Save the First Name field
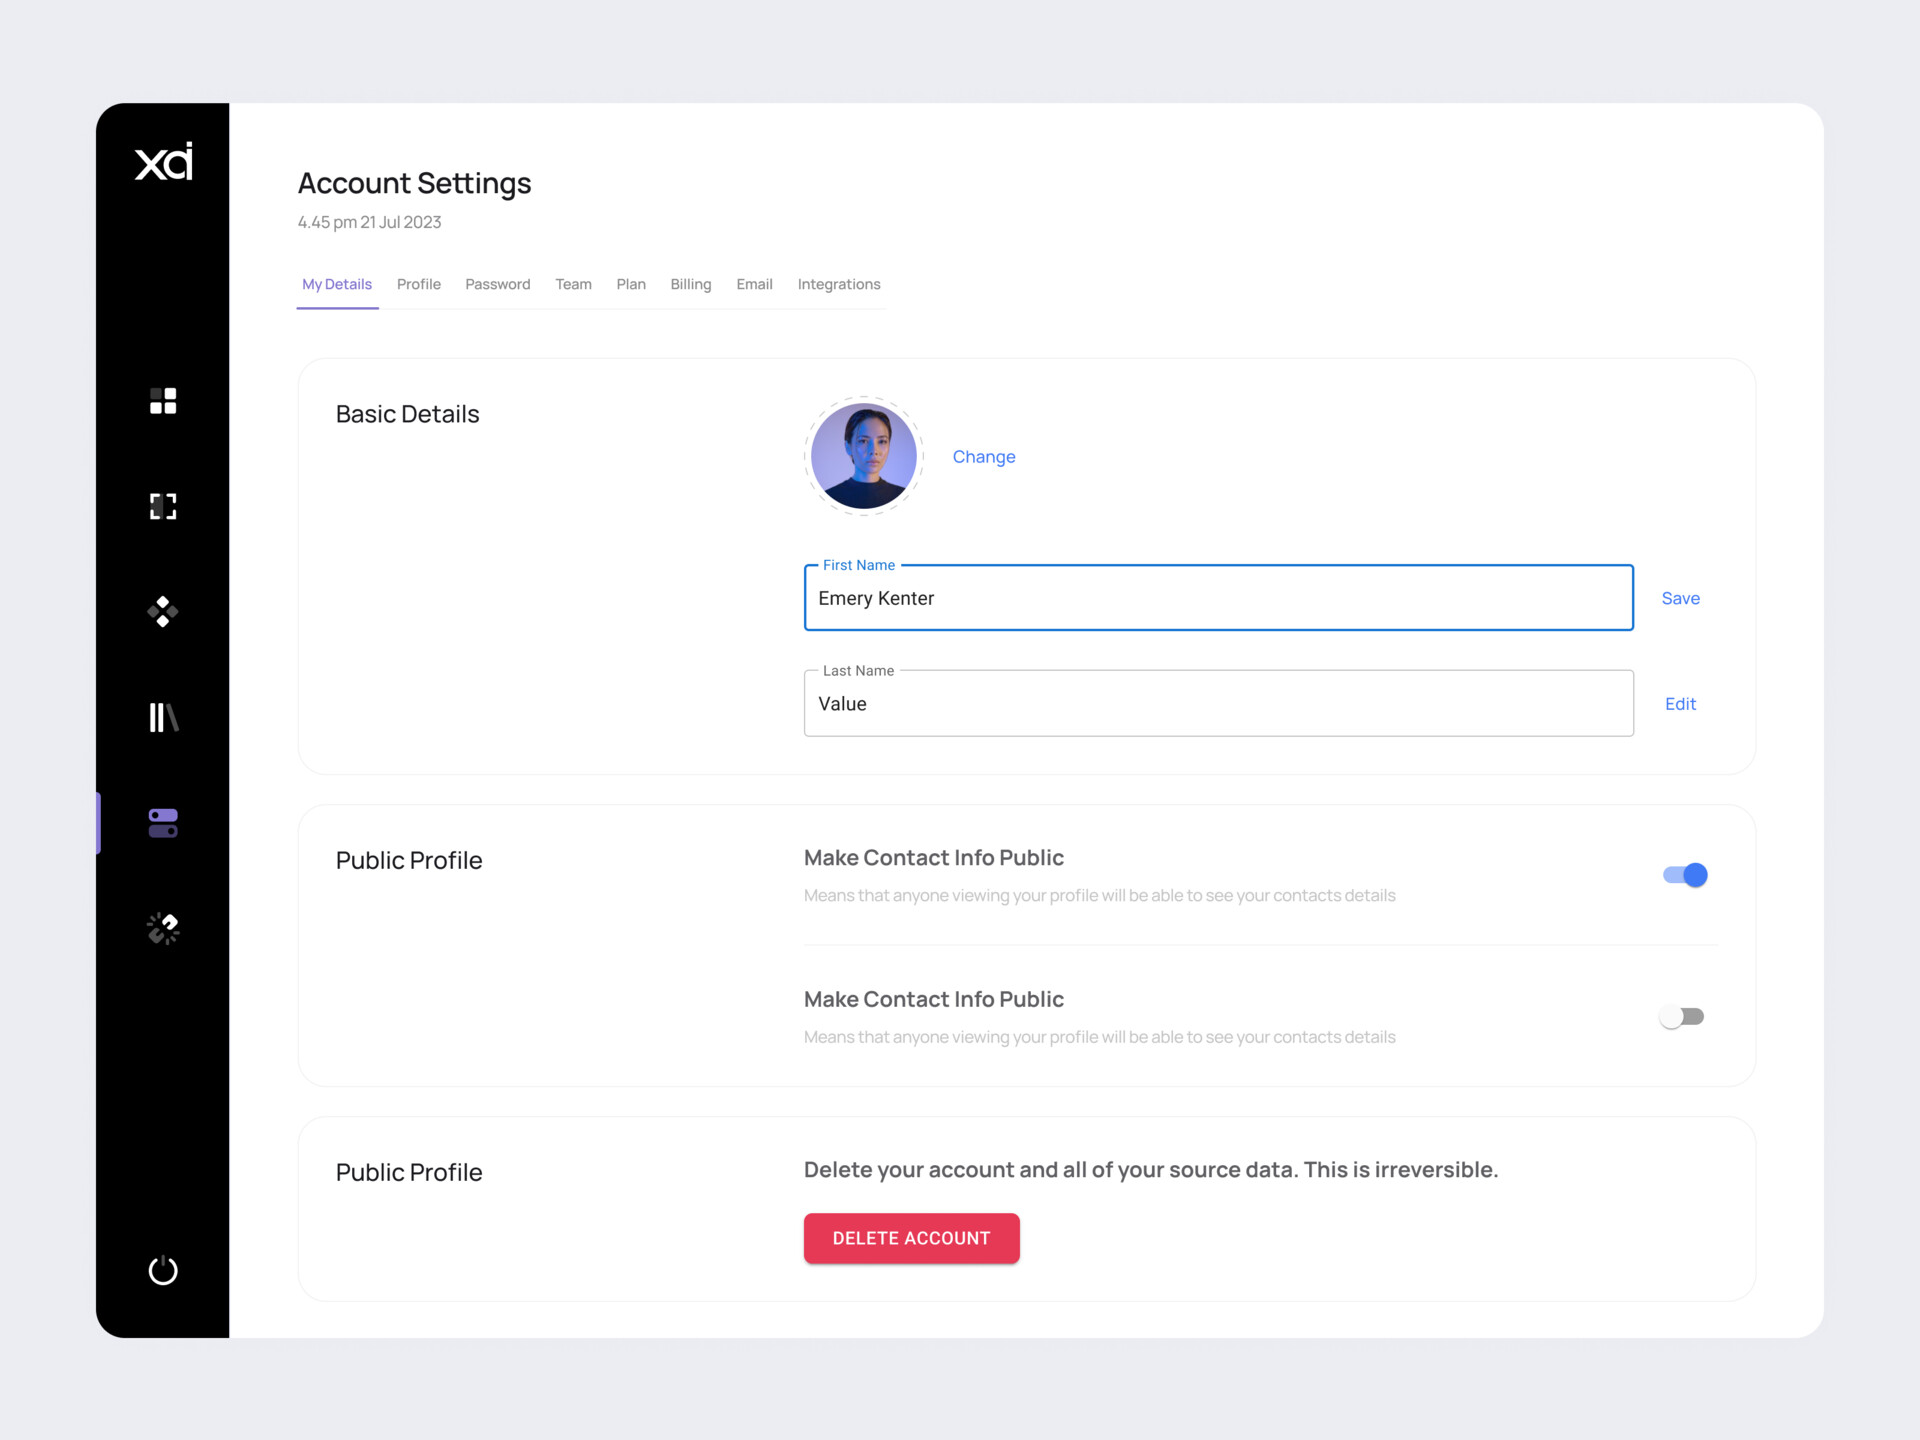Screen dimensions: 1920x1440 (x=1680, y=598)
